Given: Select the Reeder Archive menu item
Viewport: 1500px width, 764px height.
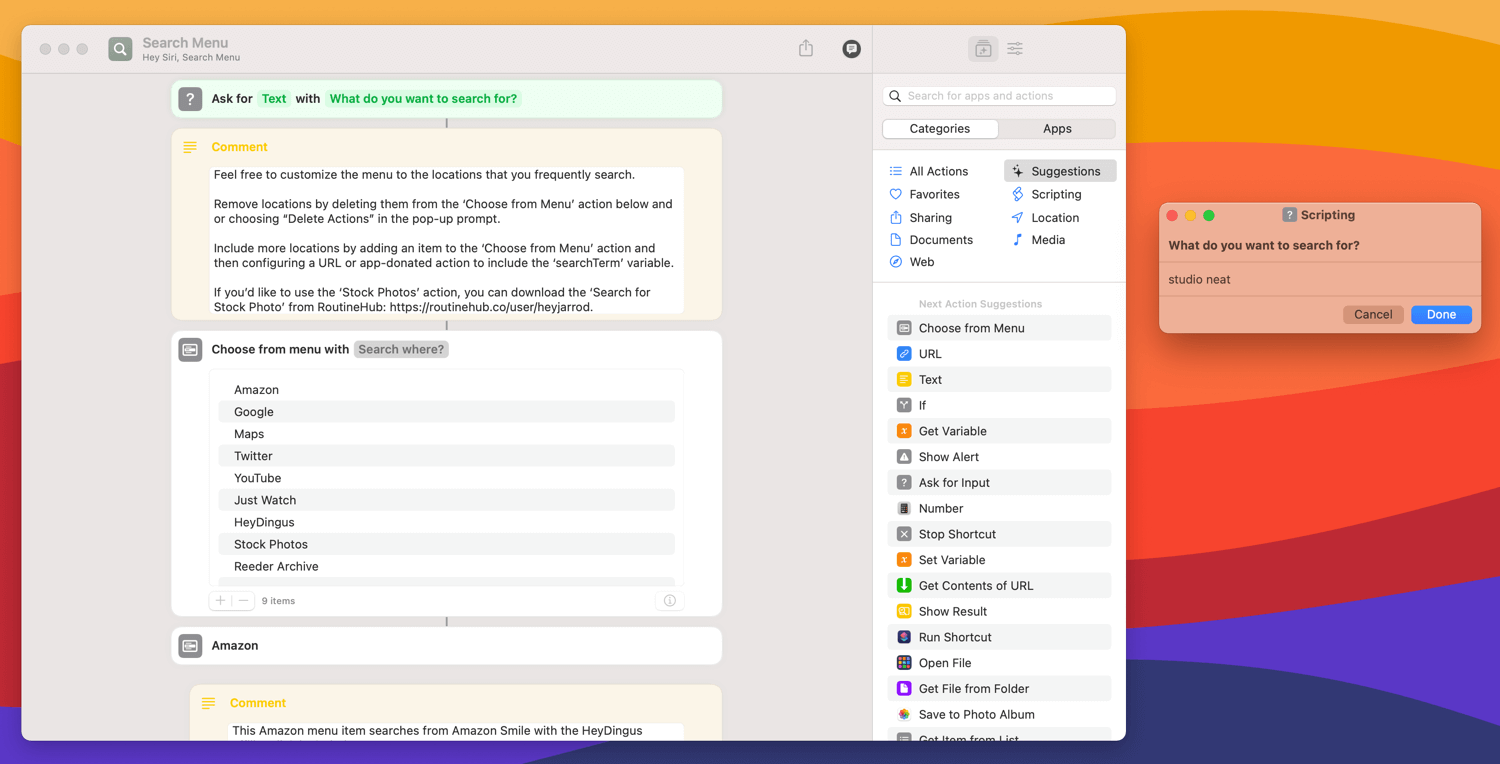Looking at the screenshot, I should tap(446, 566).
